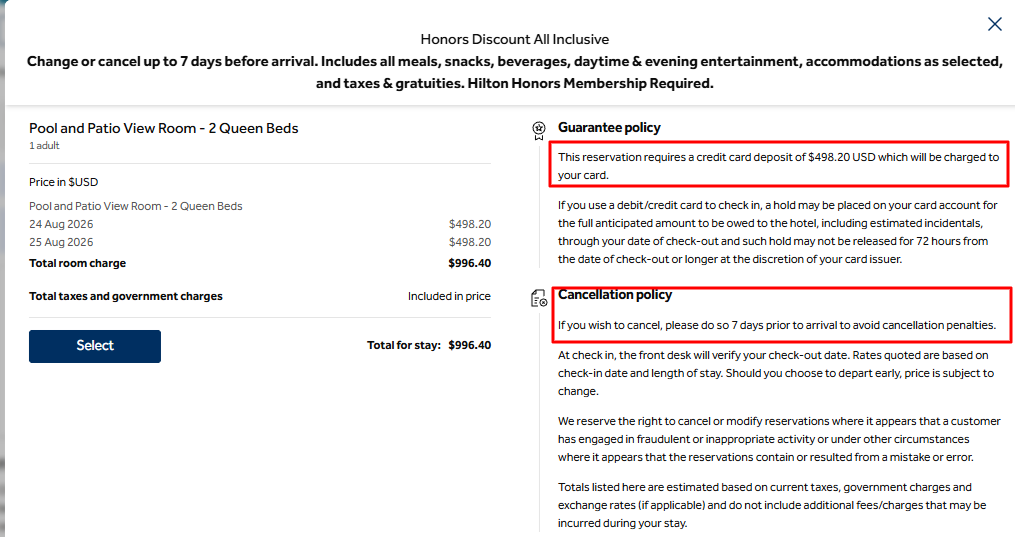Image resolution: width=1015 pixels, height=537 pixels.
Task: Click the Pool and Patio View Room heading
Action: [164, 128]
